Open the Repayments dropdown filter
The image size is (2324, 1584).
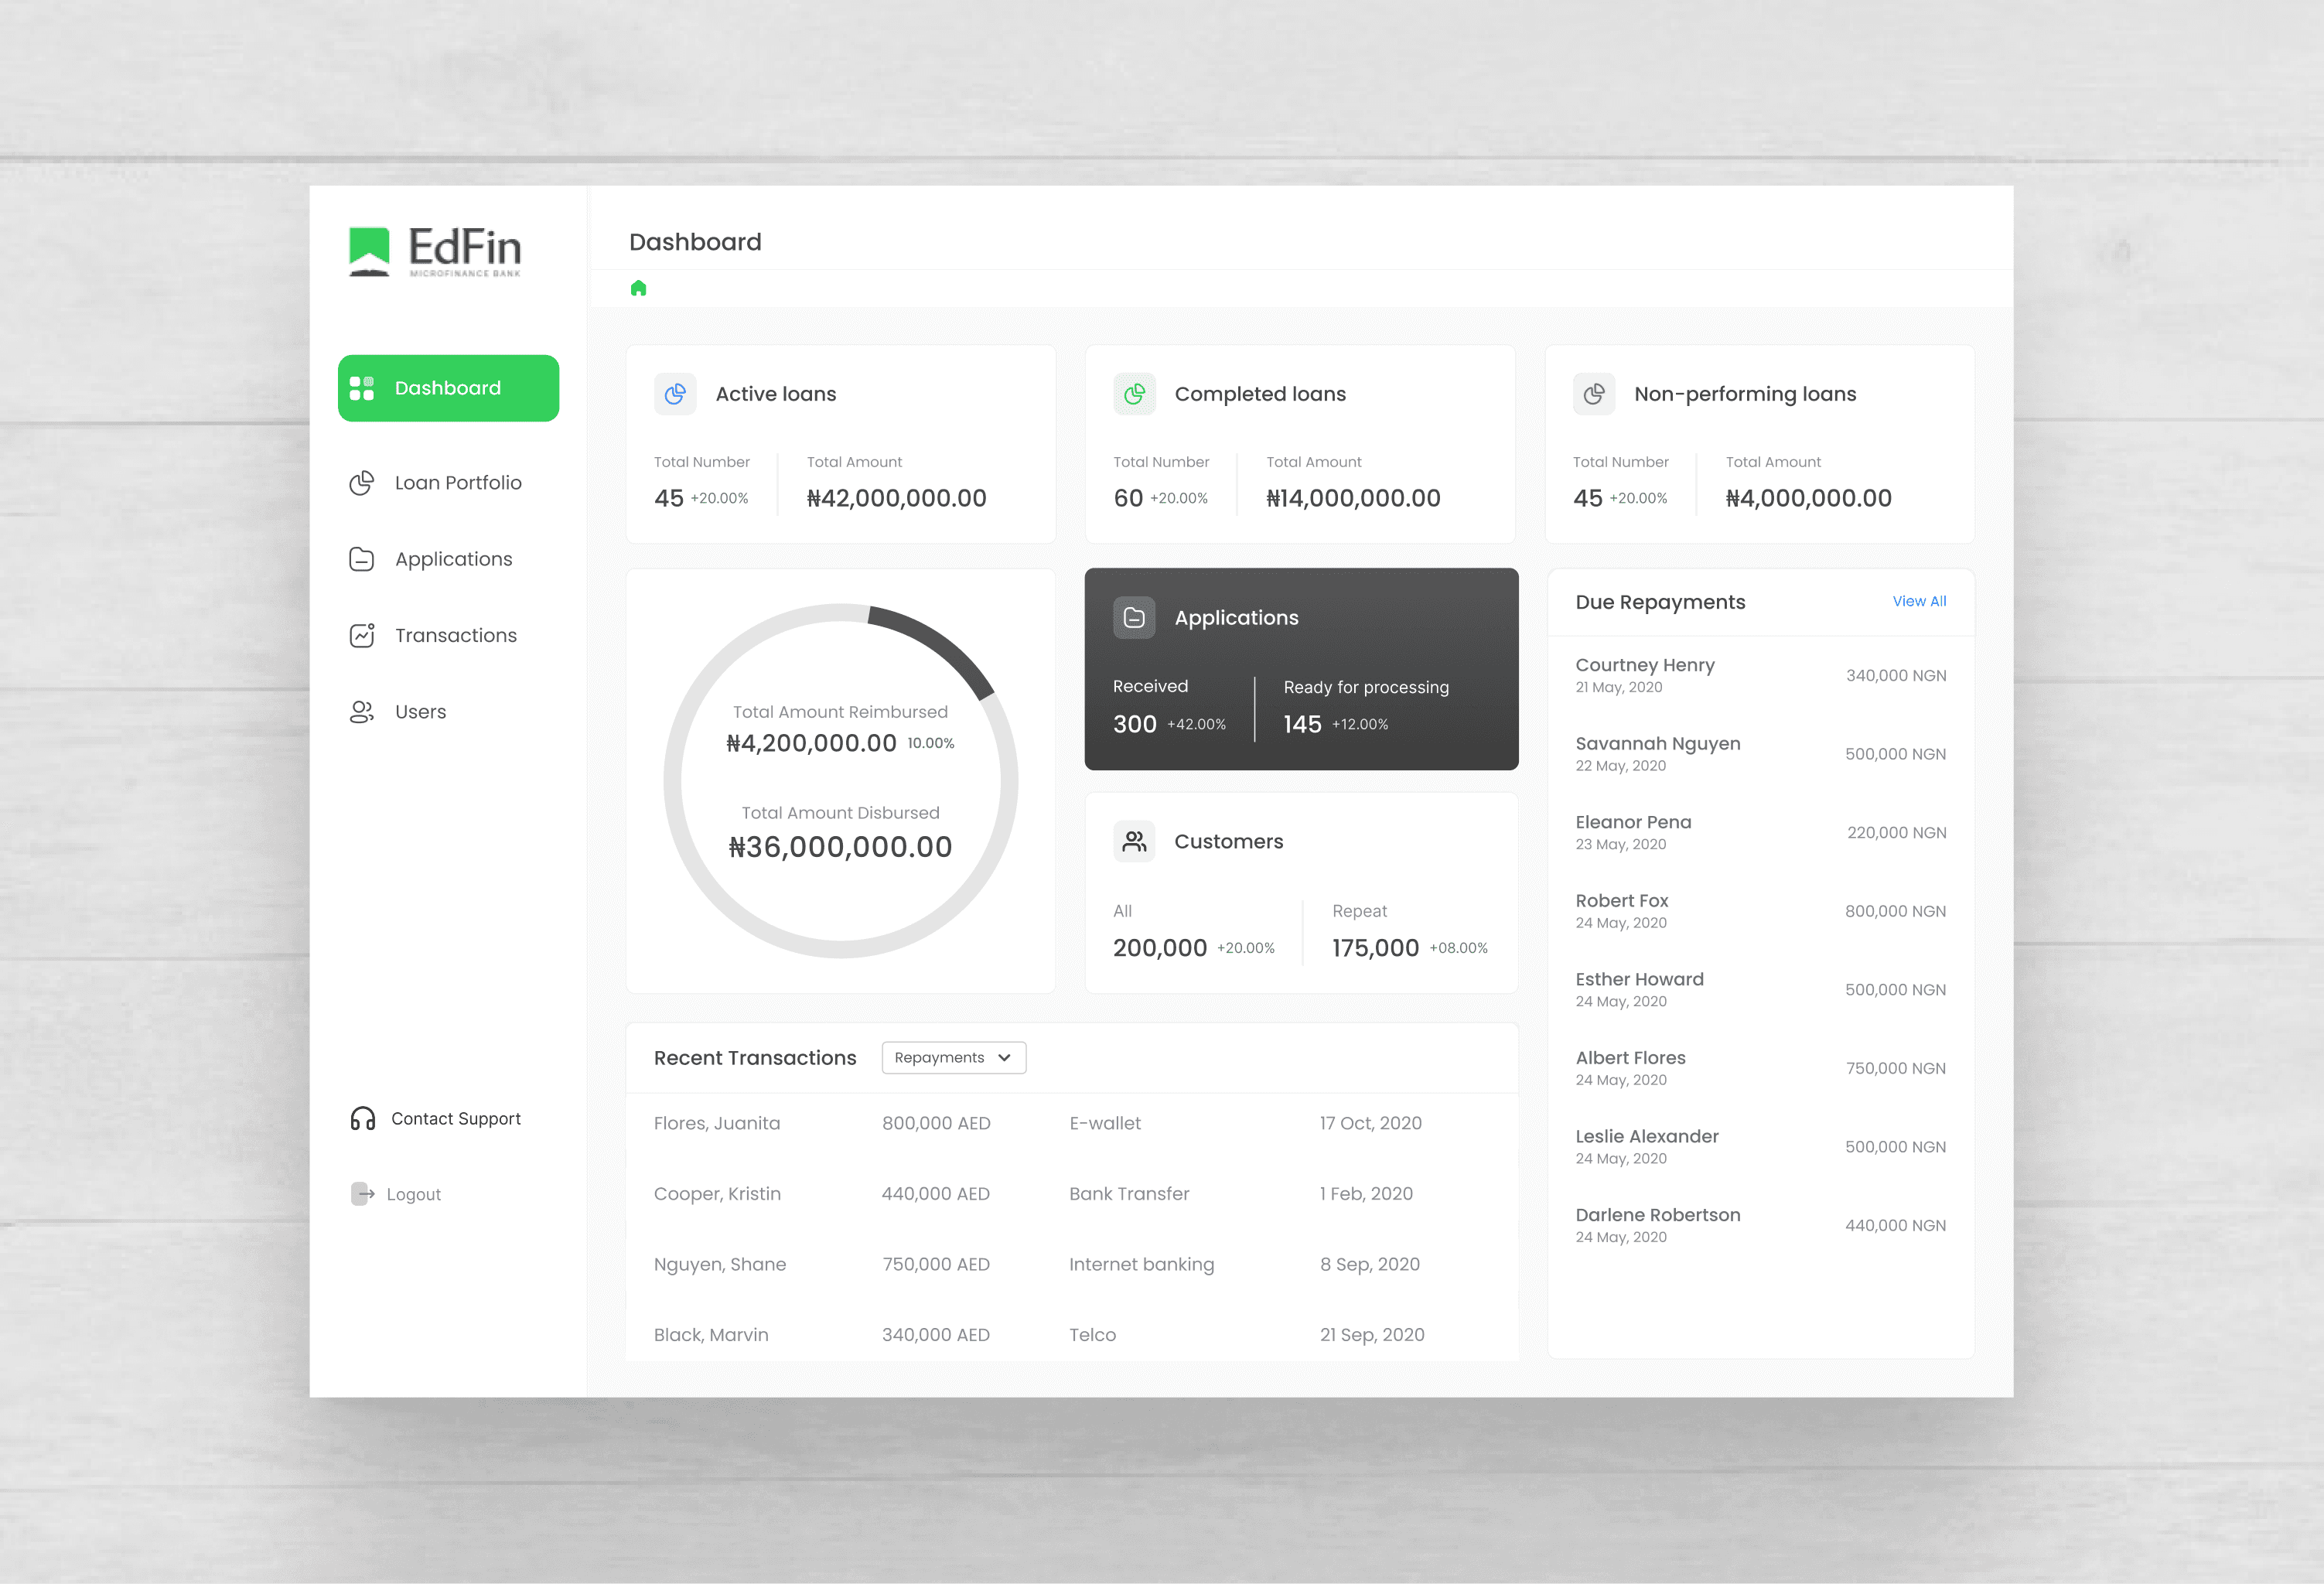[x=953, y=1058]
